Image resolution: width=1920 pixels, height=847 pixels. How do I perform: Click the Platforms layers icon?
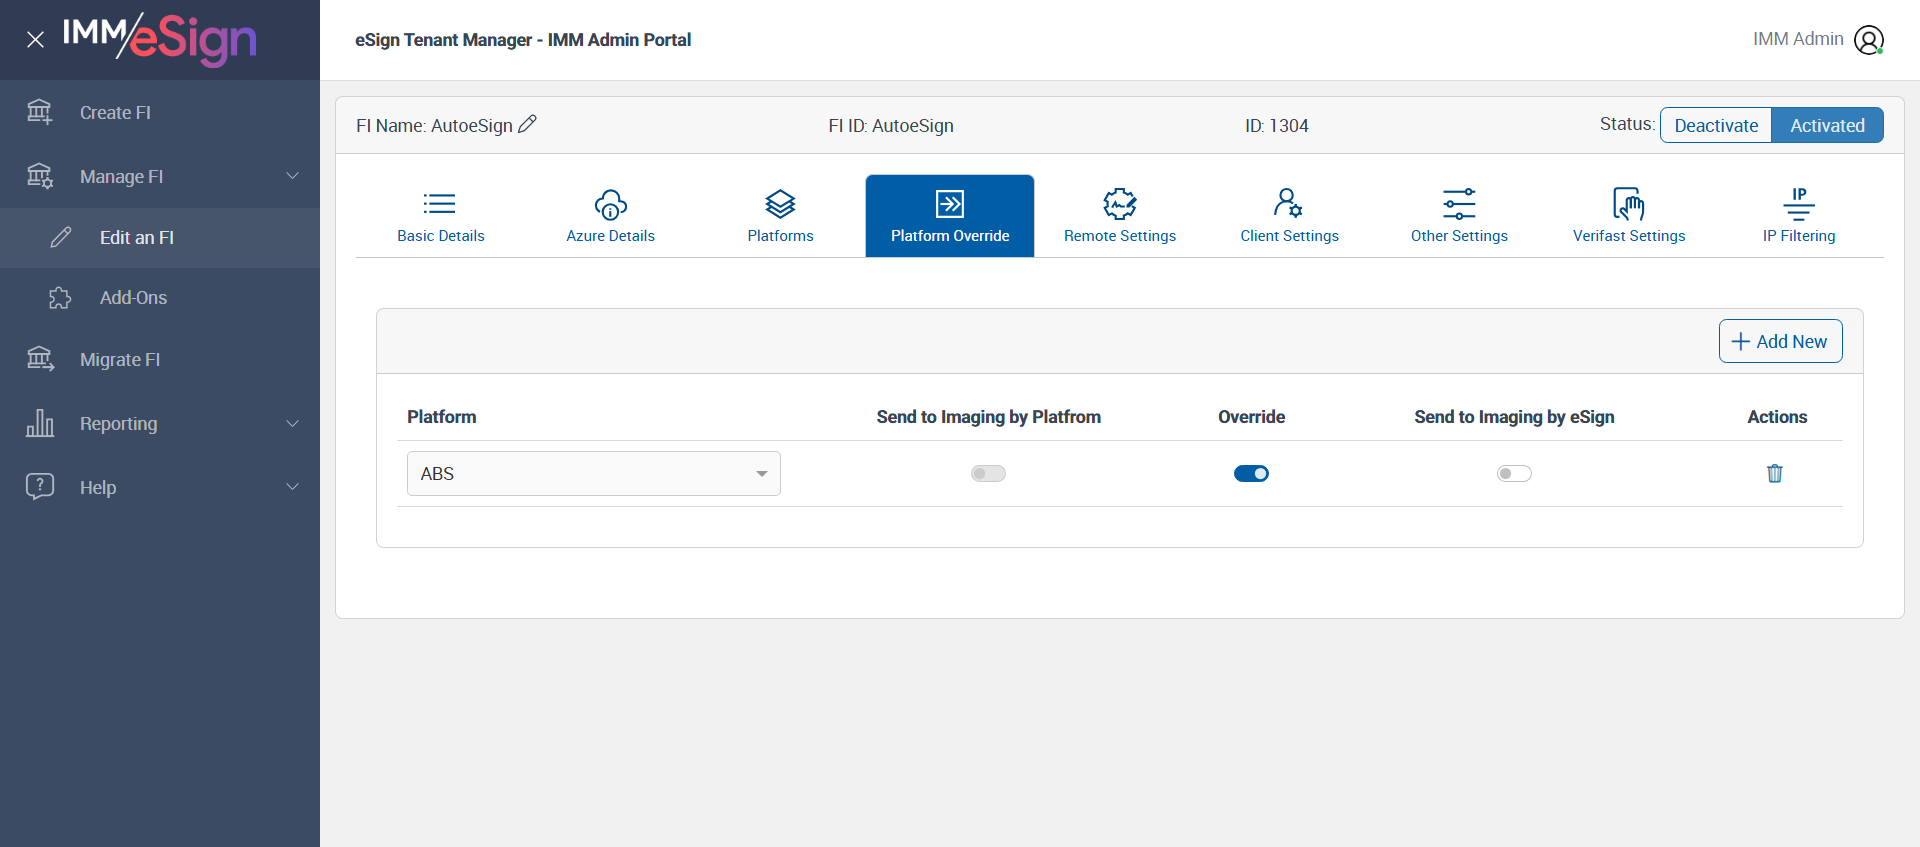coord(780,204)
